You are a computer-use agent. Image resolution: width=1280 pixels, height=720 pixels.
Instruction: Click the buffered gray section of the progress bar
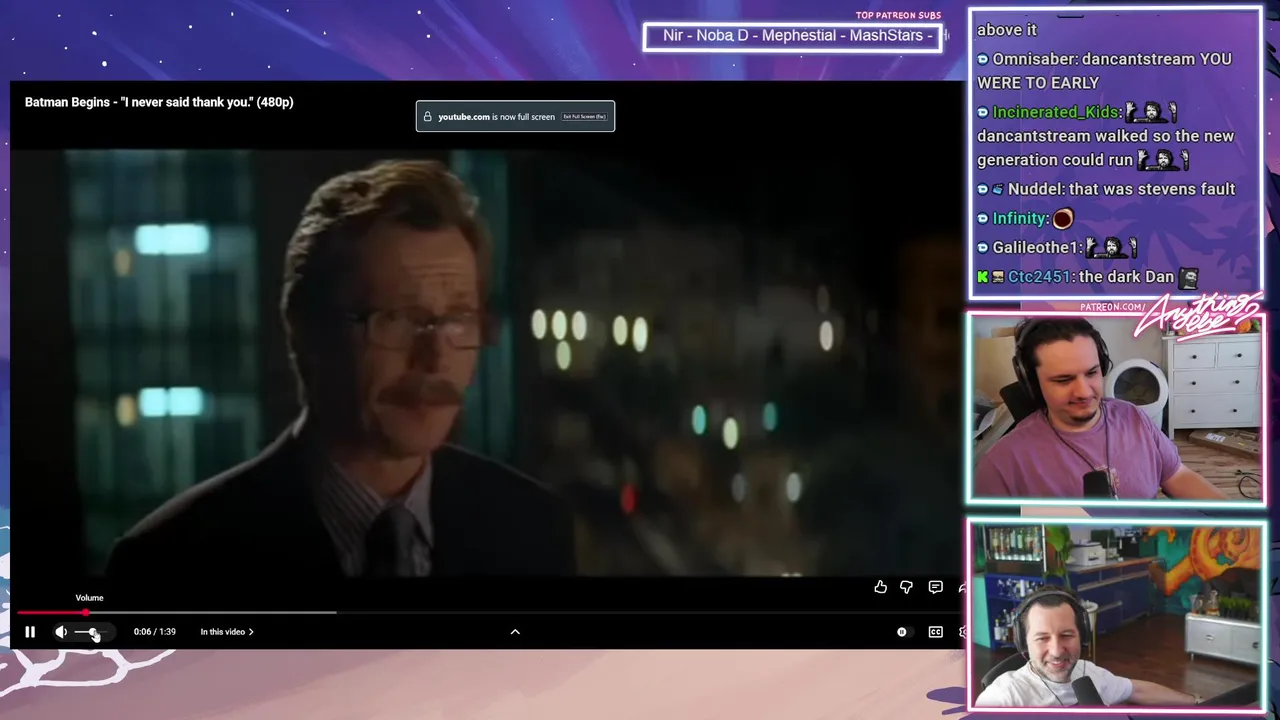pyautogui.click(x=212, y=612)
